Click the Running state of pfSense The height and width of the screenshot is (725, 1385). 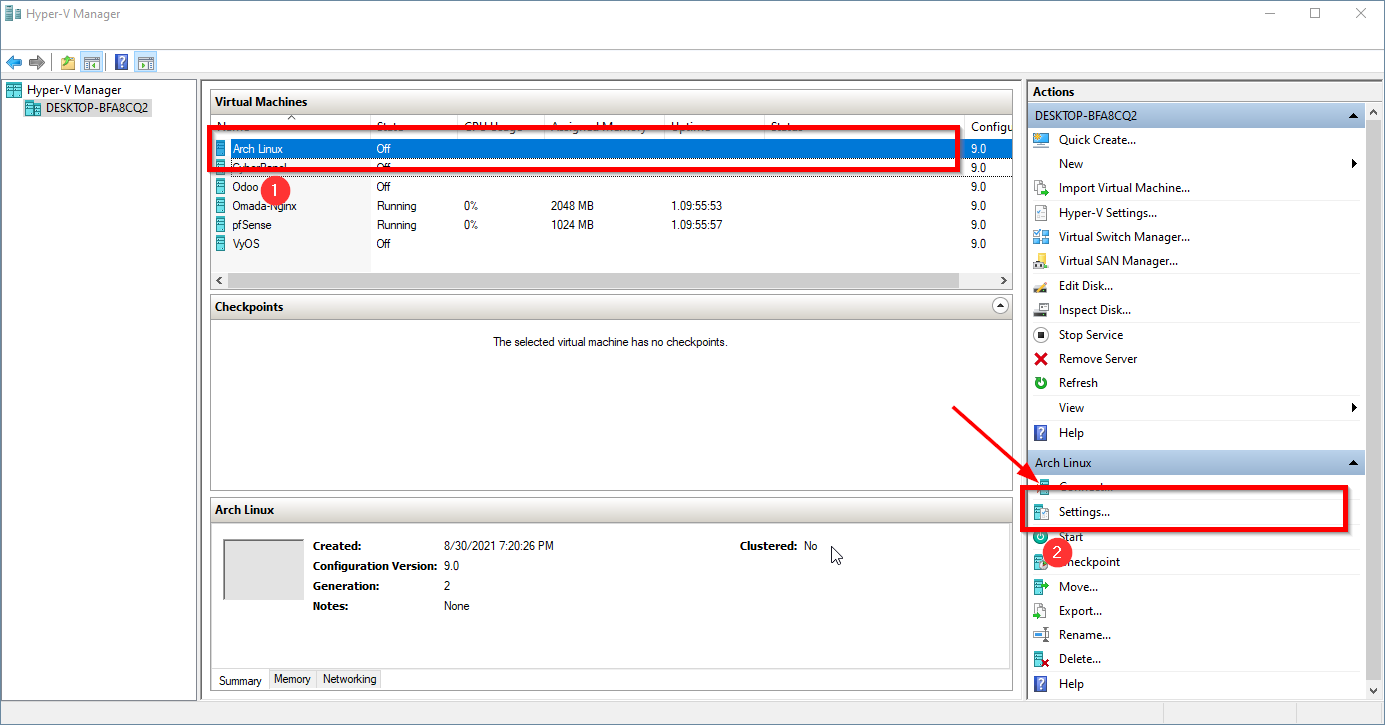(x=396, y=225)
